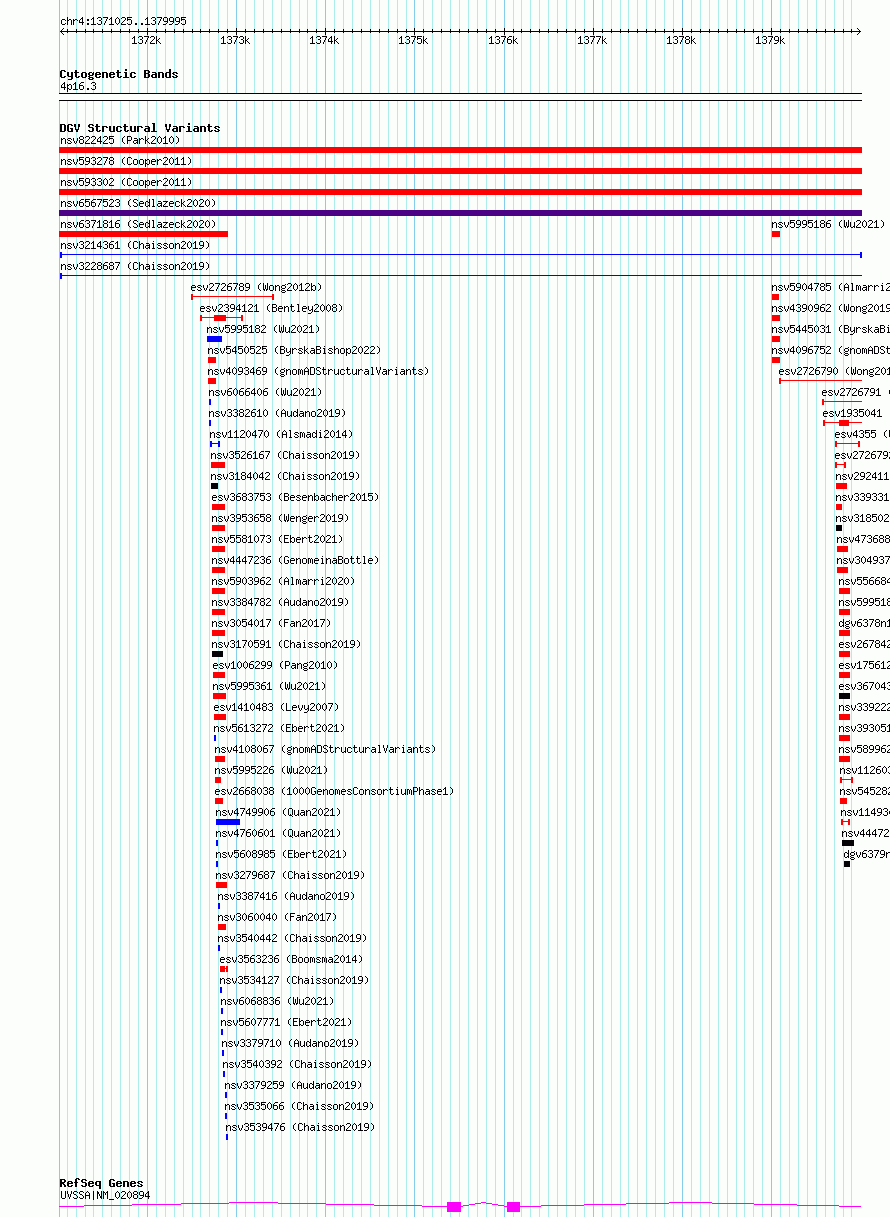Select nsv5903962 (Almarri2020) label
Image resolution: width=890 pixels, height=1217 pixels.
284,581
